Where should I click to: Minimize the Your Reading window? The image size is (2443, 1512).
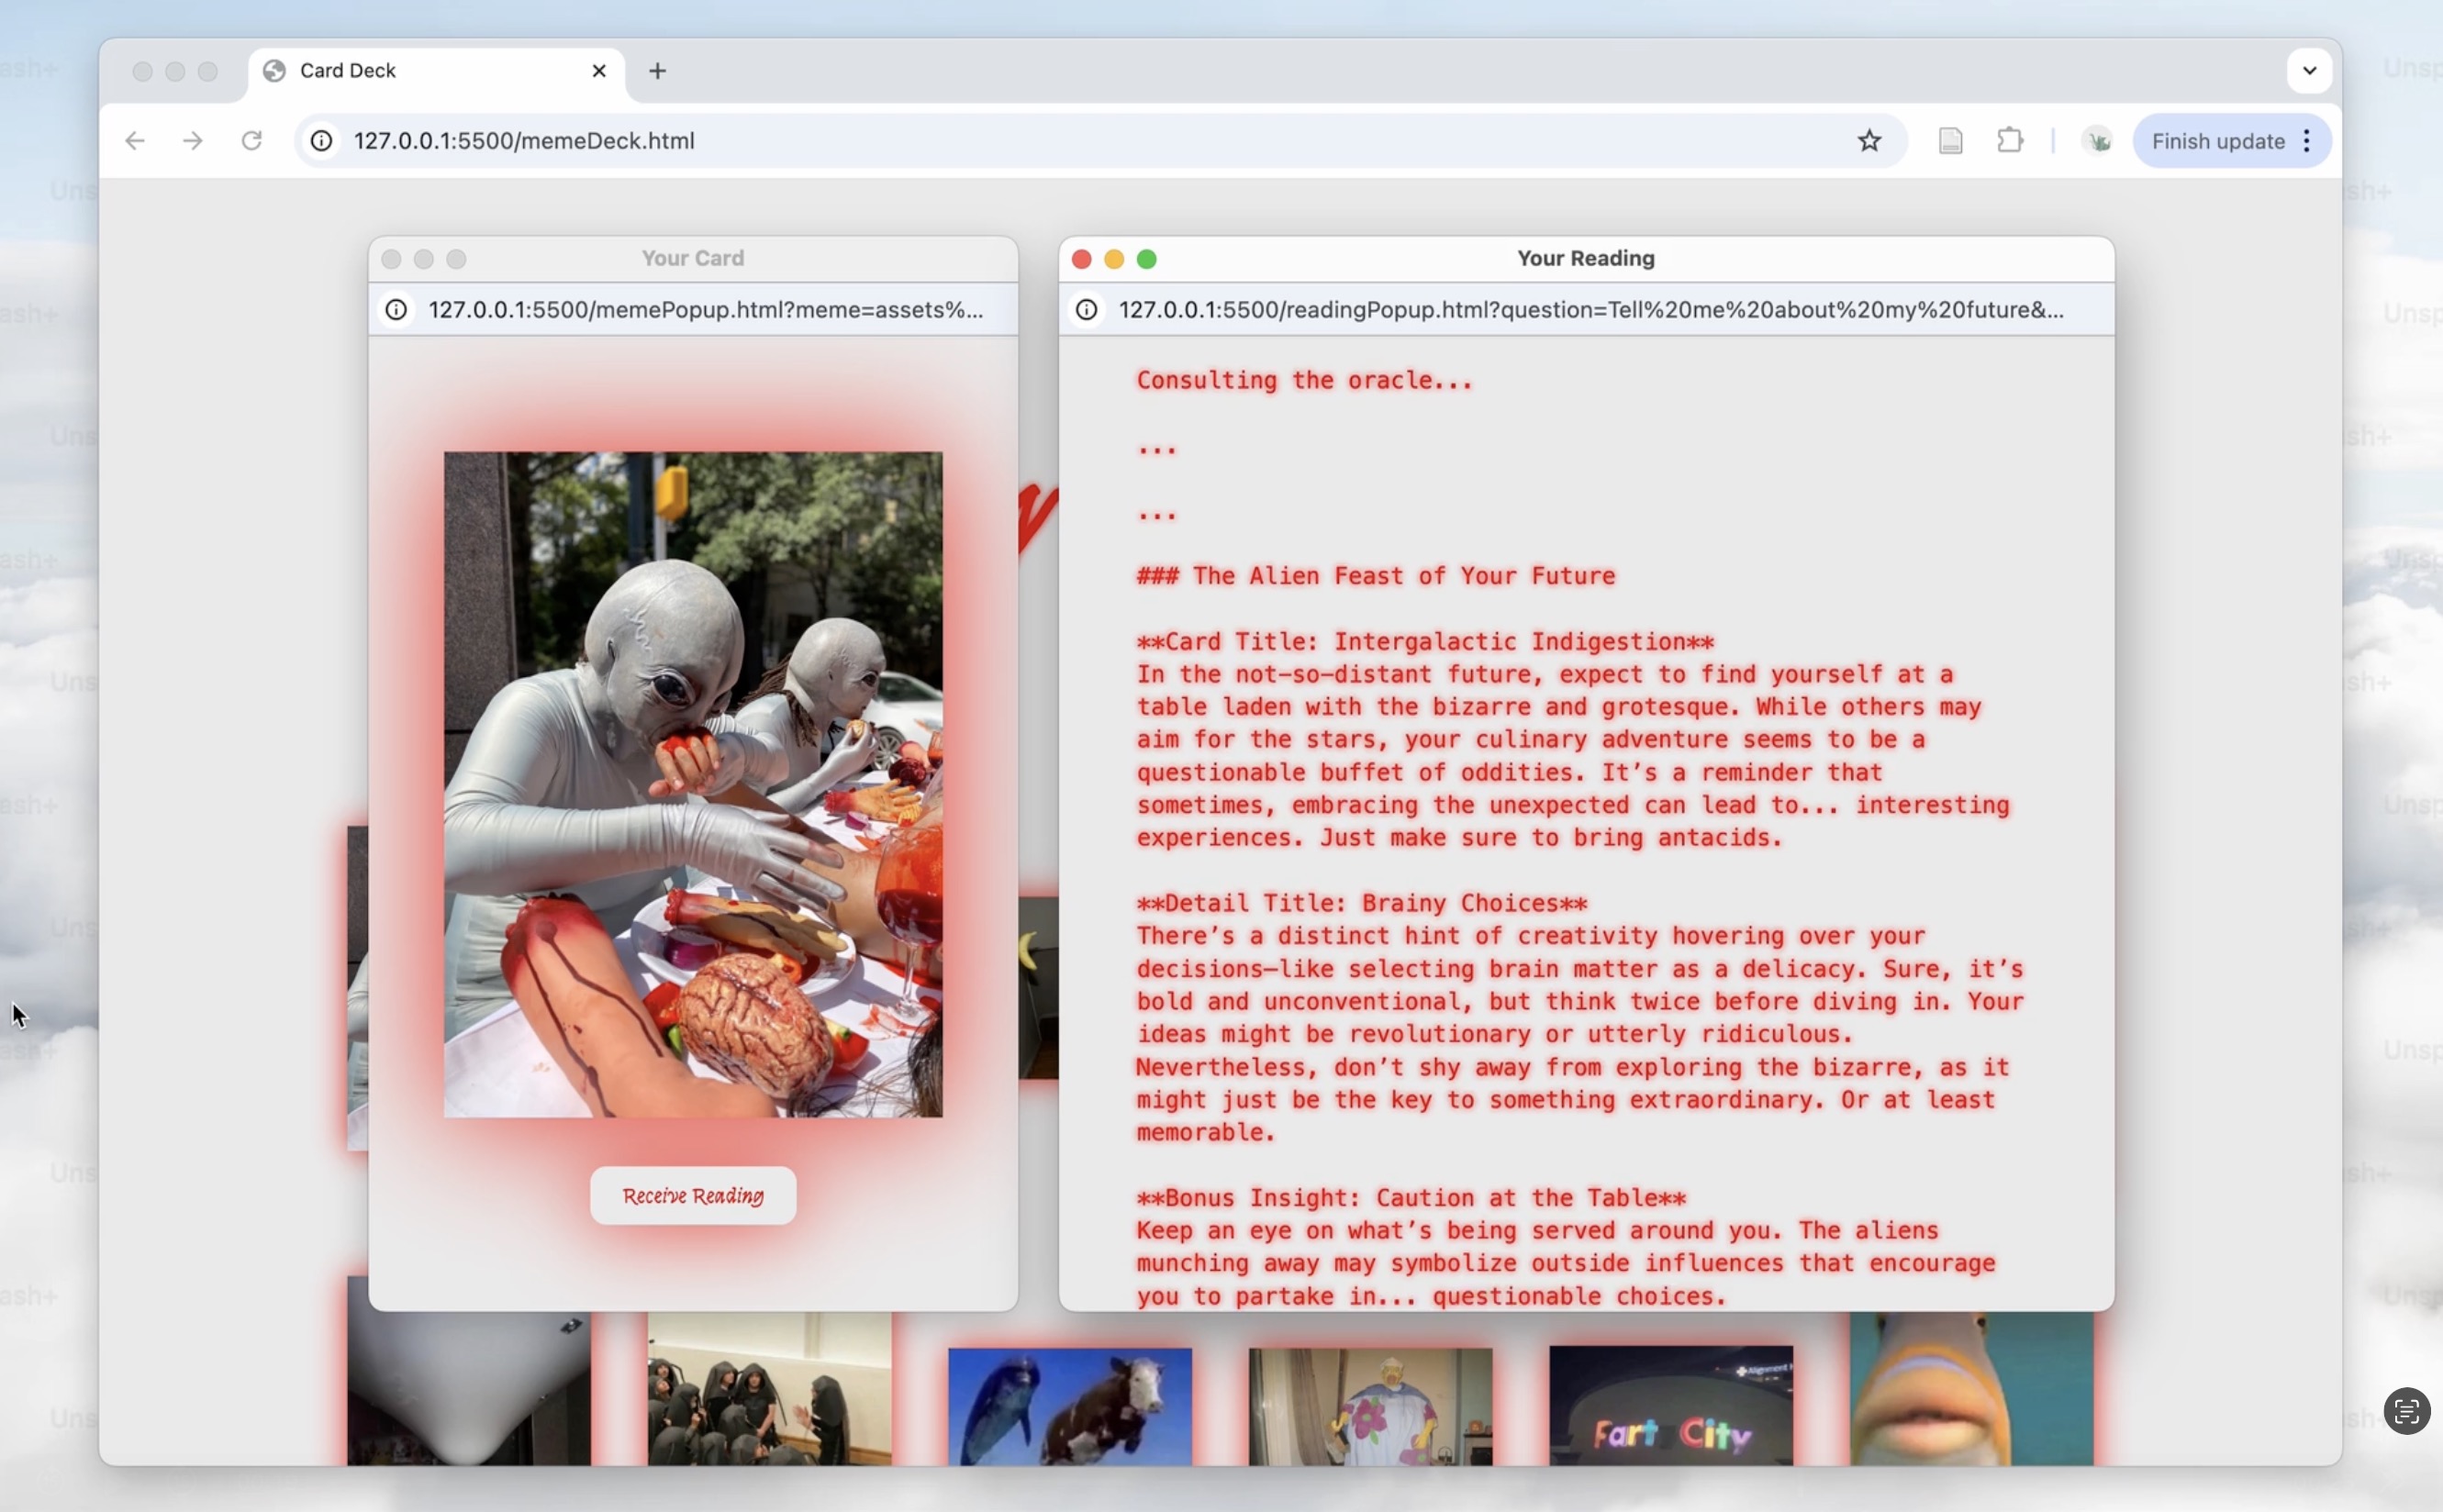(1114, 260)
